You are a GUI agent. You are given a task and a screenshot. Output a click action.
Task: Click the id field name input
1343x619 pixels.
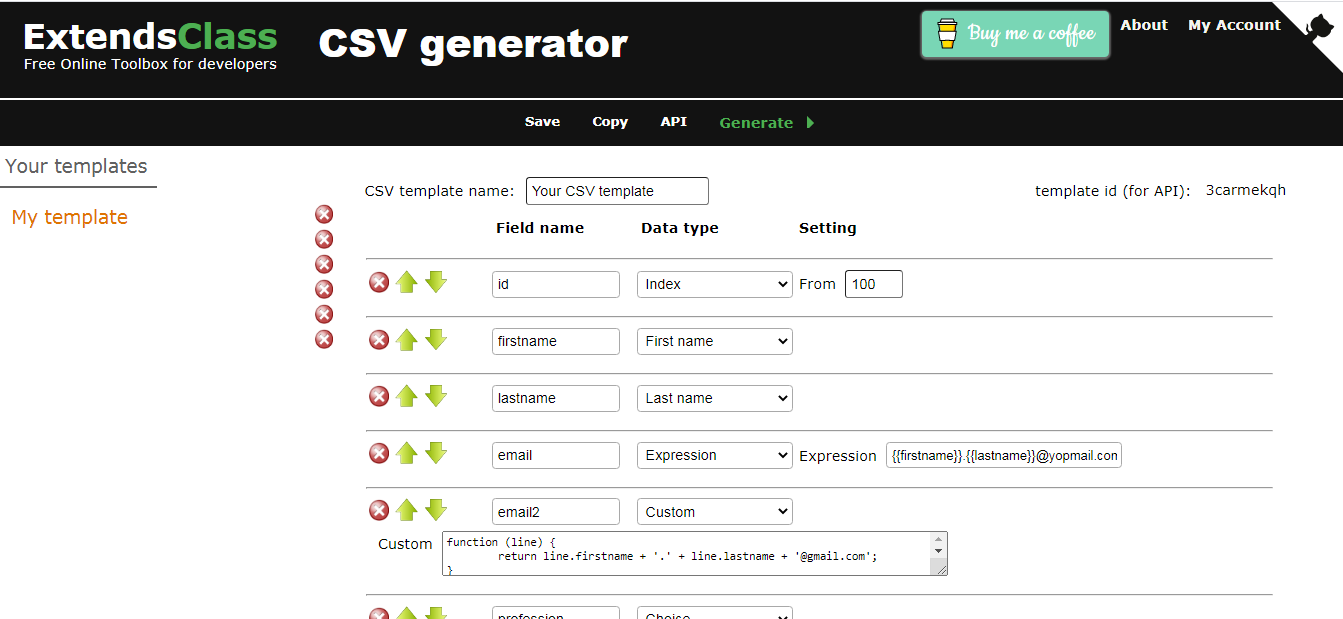556,284
